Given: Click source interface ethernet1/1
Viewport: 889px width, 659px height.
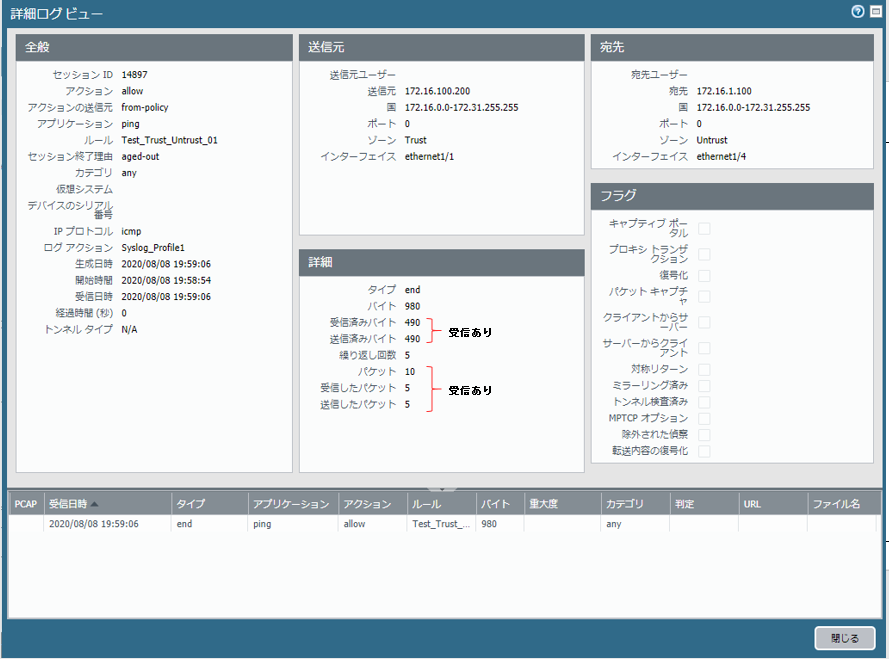Looking at the screenshot, I should click(x=429, y=157).
